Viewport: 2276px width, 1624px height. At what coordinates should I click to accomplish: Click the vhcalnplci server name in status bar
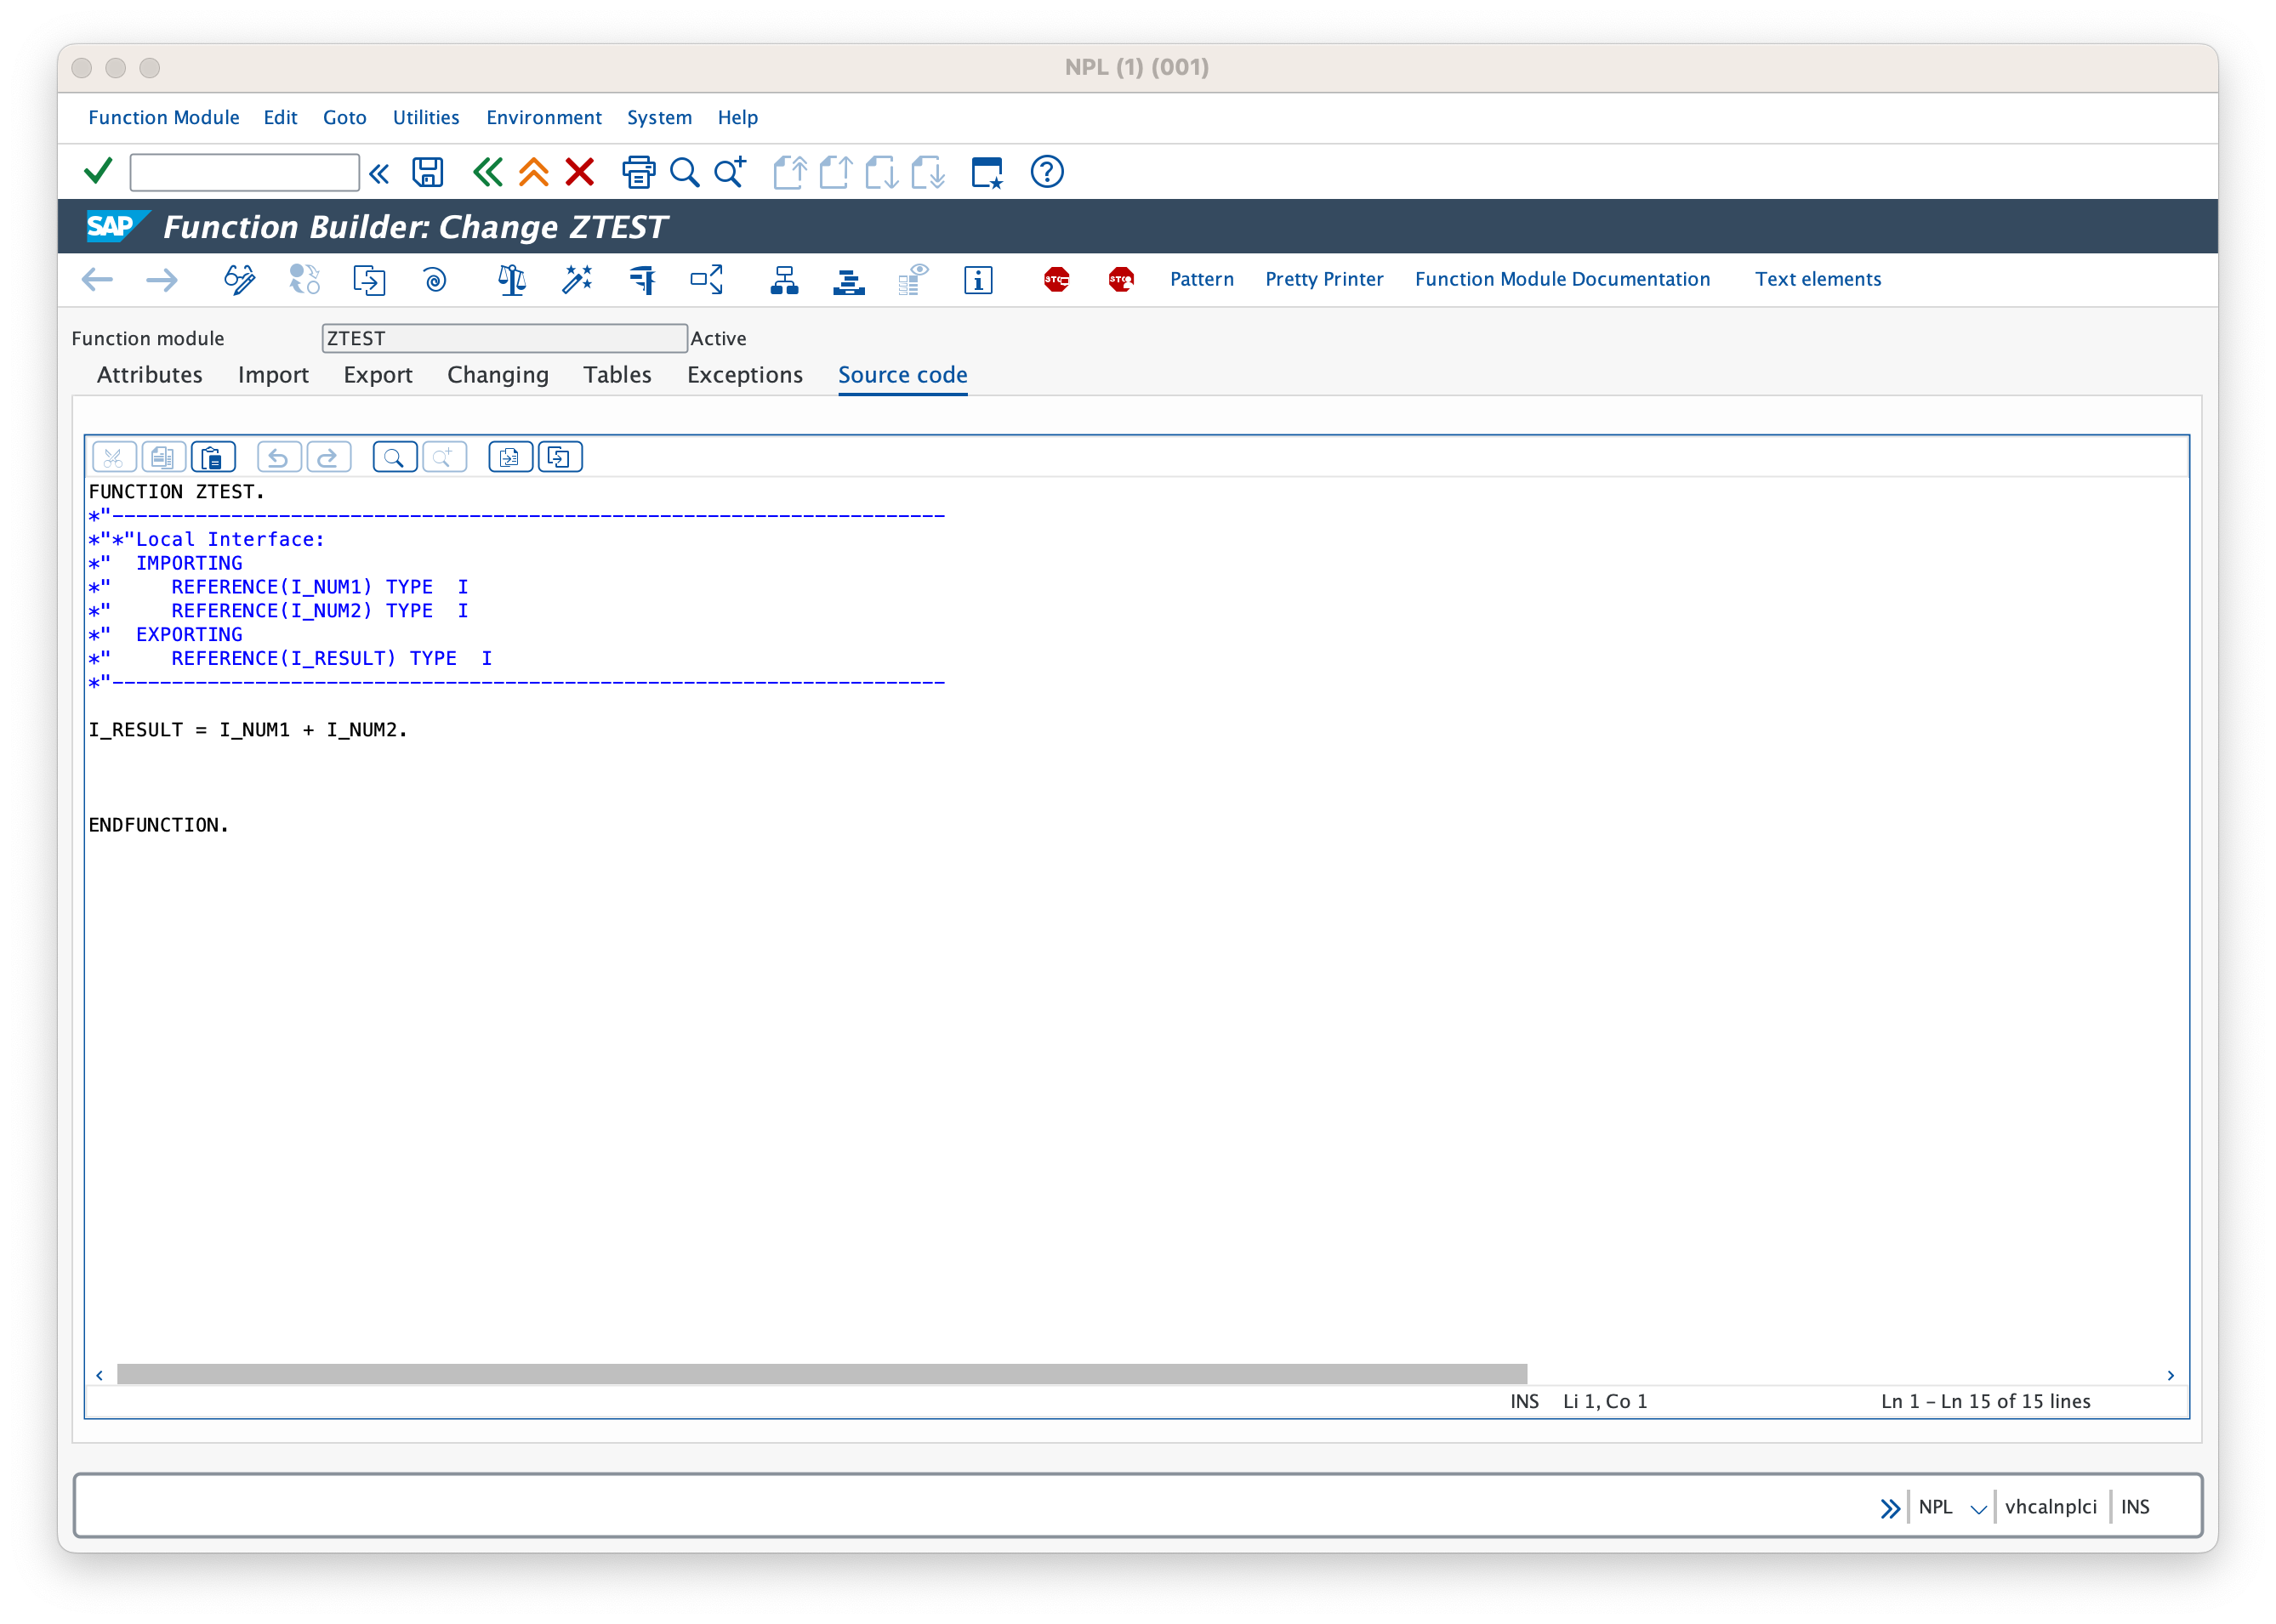pyautogui.click(x=2050, y=1507)
